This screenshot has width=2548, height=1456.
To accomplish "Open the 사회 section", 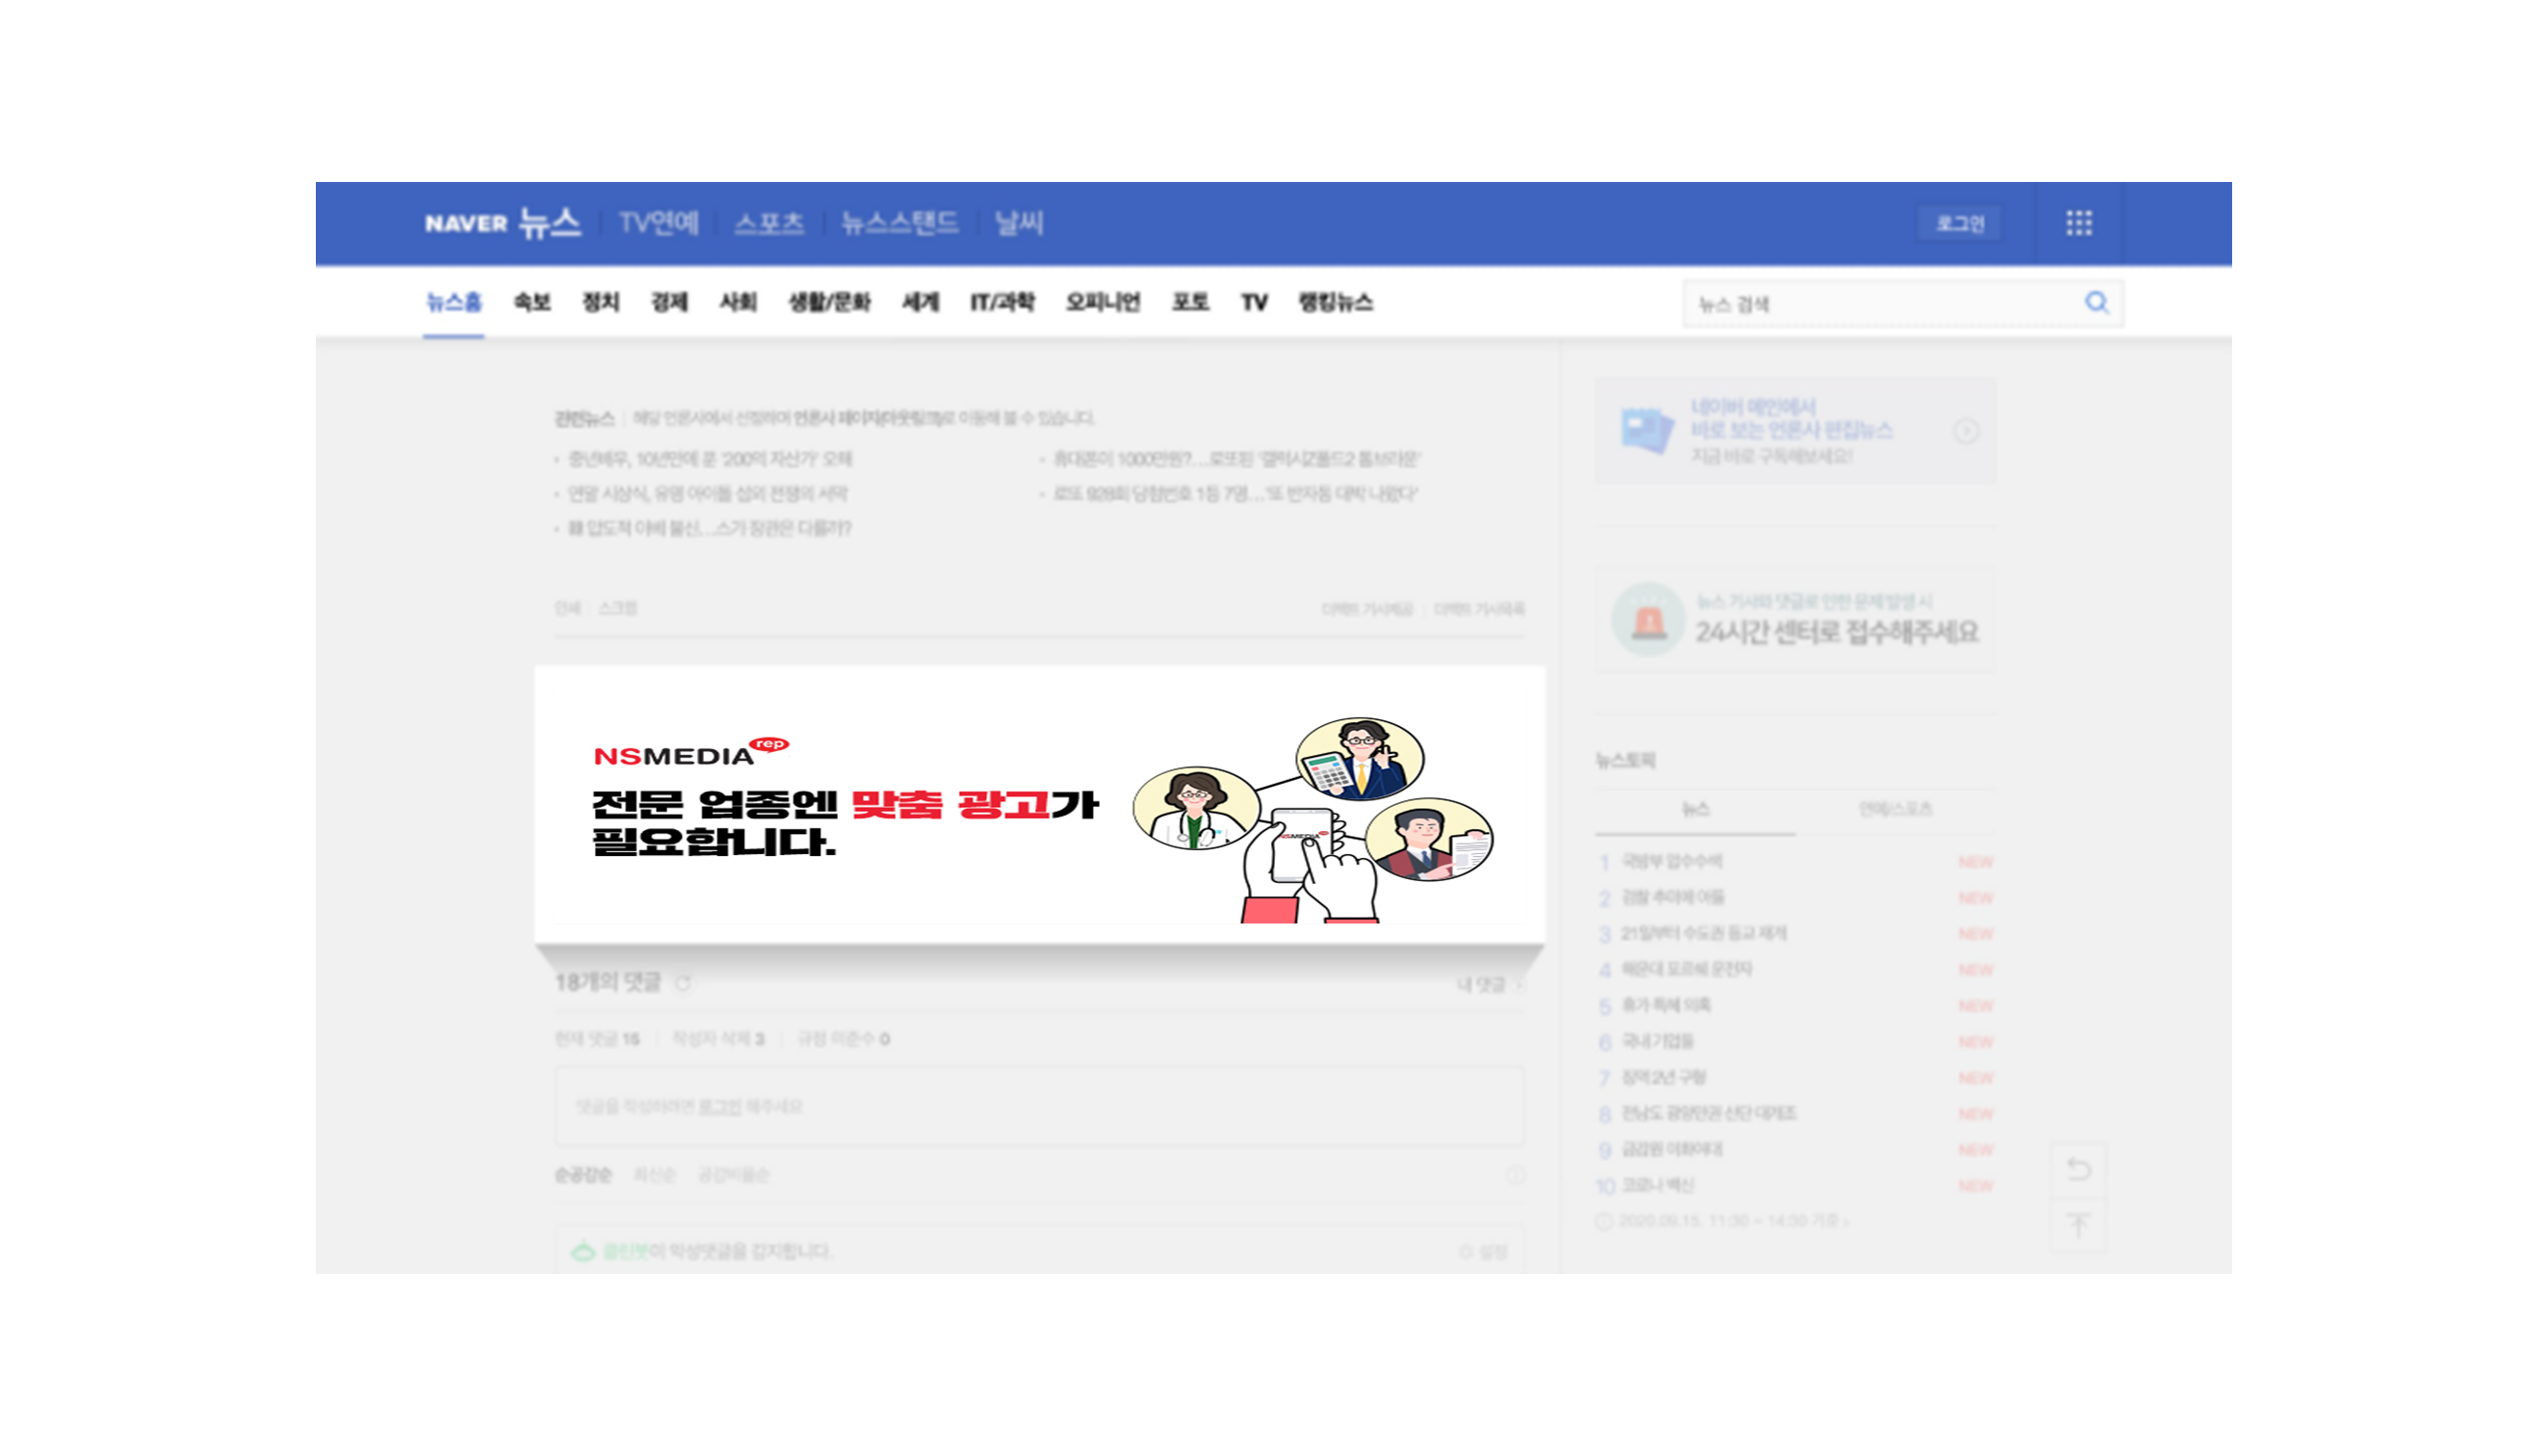I will coord(738,302).
